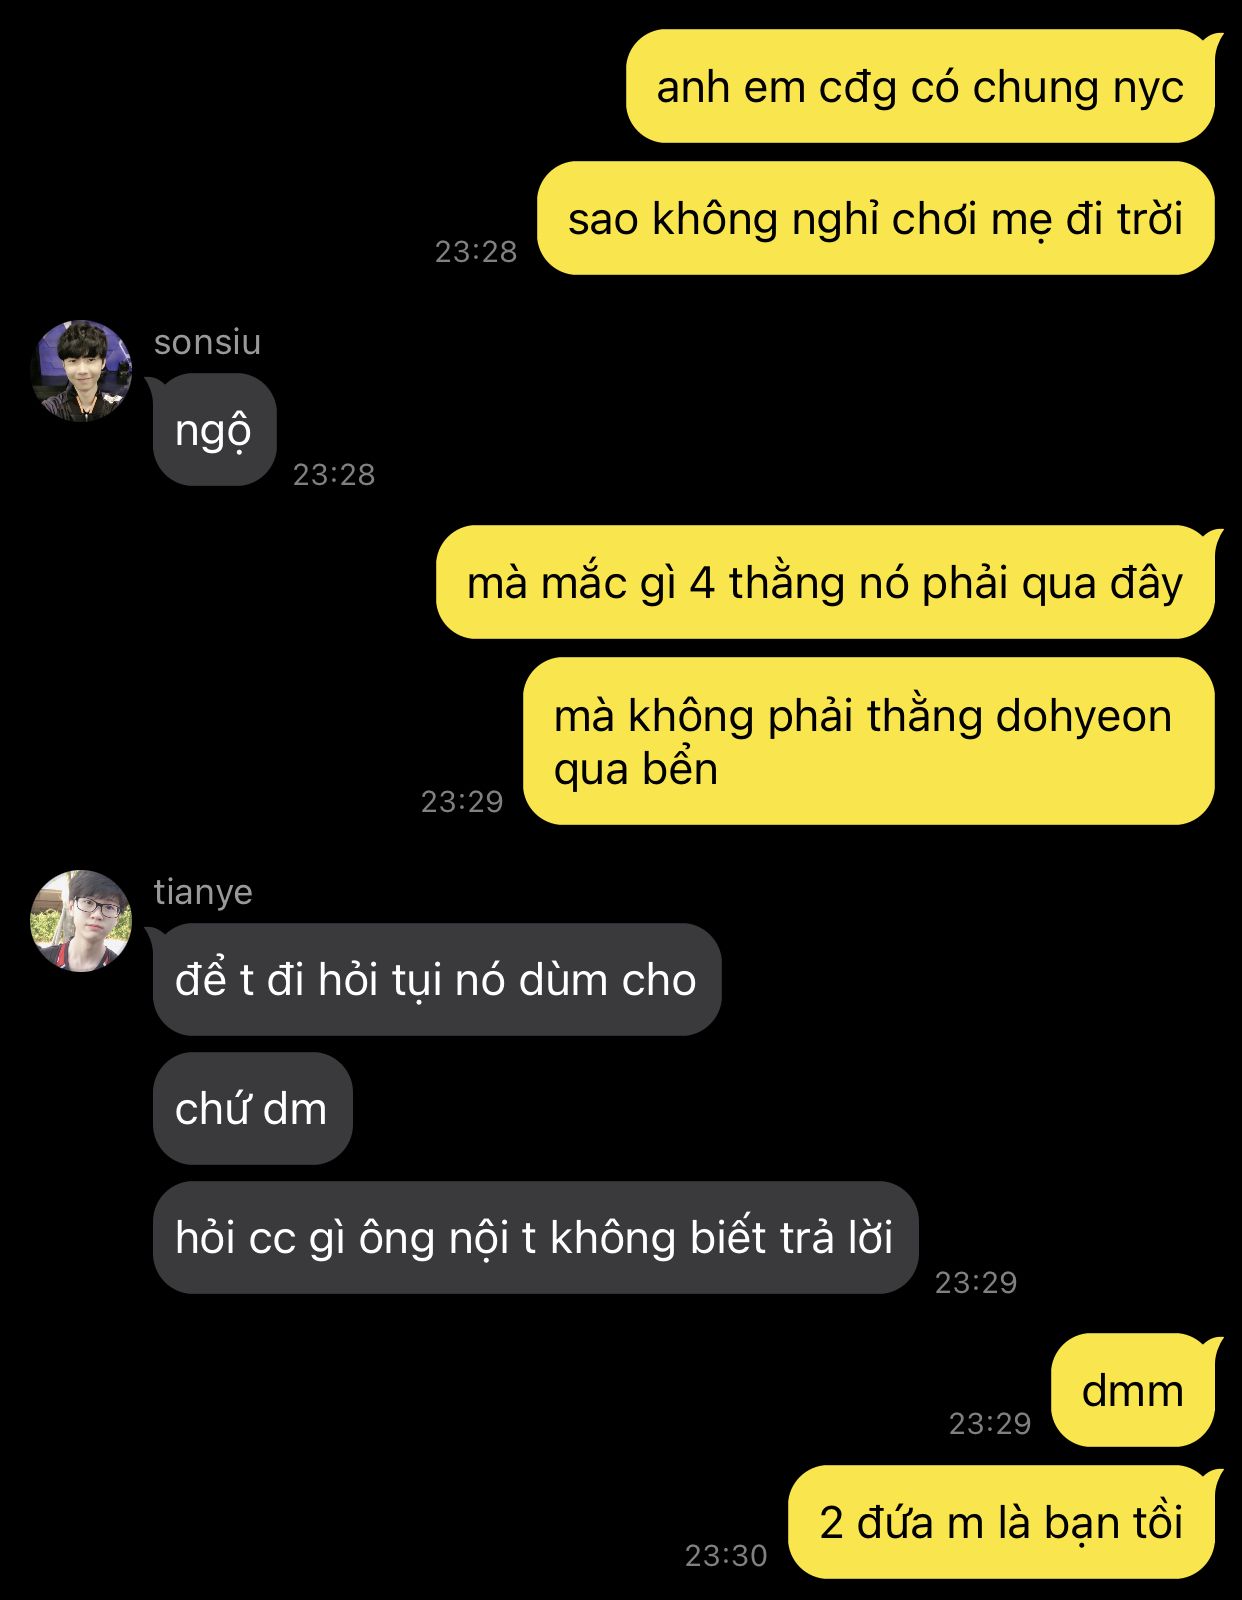Click the tianye username label
Image resolution: width=1242 pixels, height=1600 pixels.
pos(203,891)
